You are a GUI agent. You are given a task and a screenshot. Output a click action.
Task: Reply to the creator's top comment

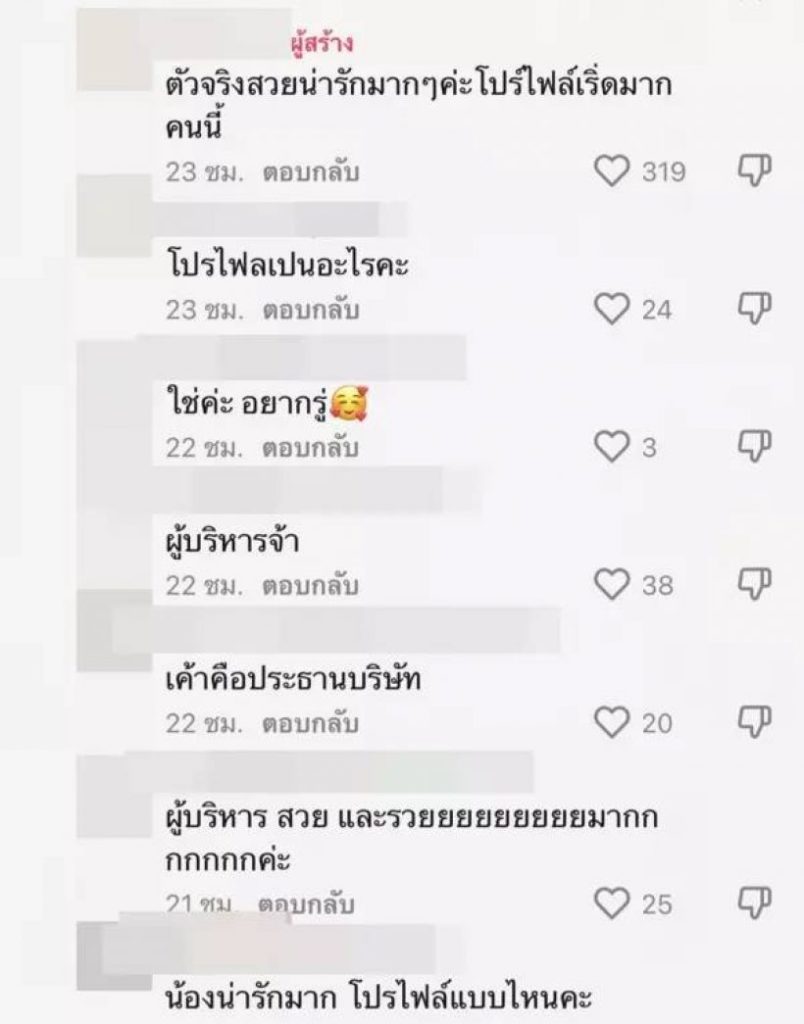coord(310,173)
